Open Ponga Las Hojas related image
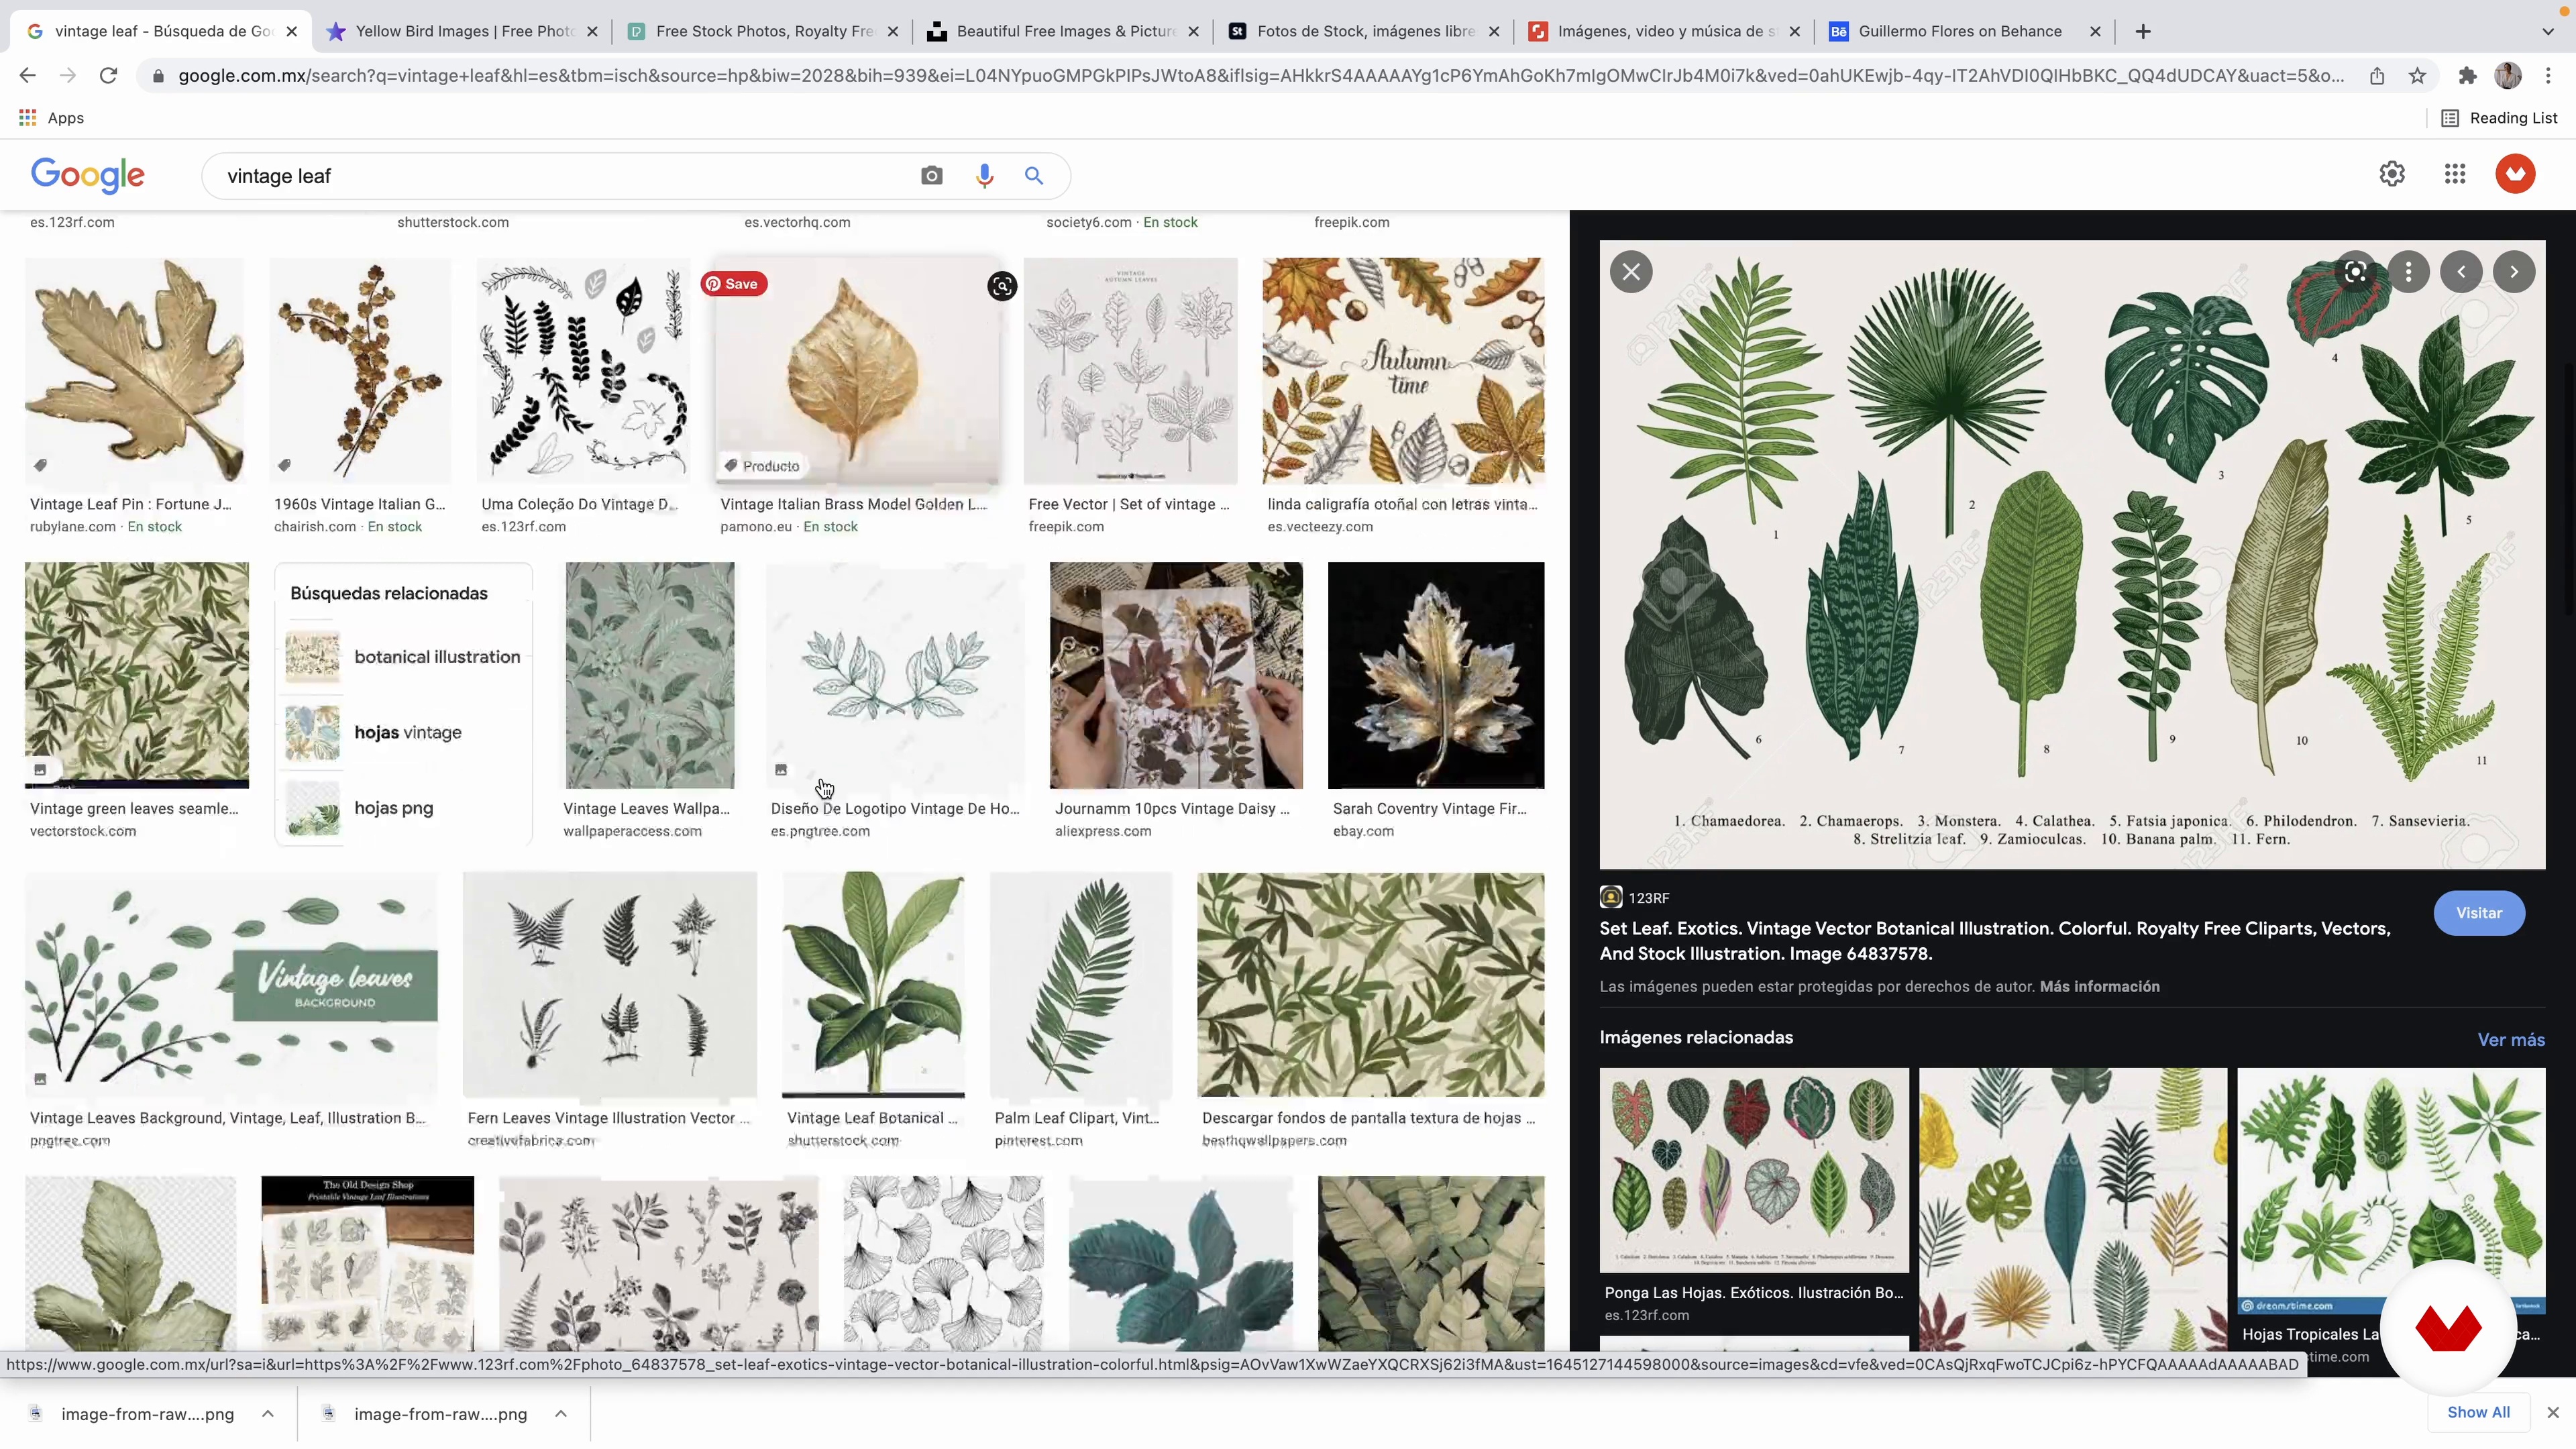 [x=1753, y=1170]
